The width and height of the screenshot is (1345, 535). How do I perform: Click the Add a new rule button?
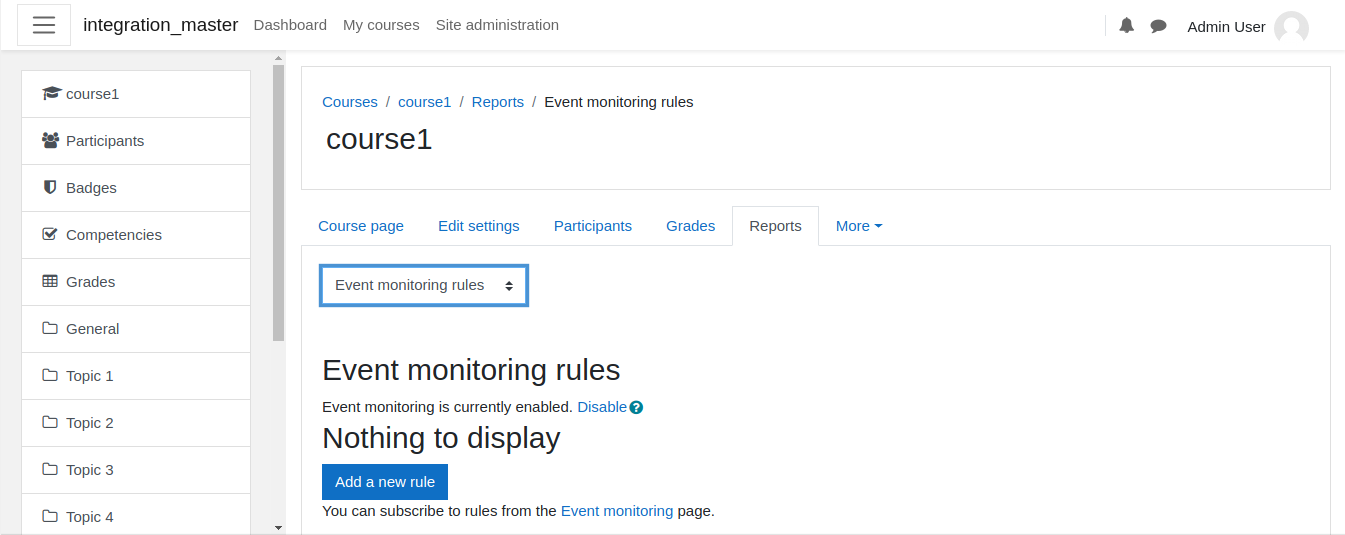pos(385,482)
